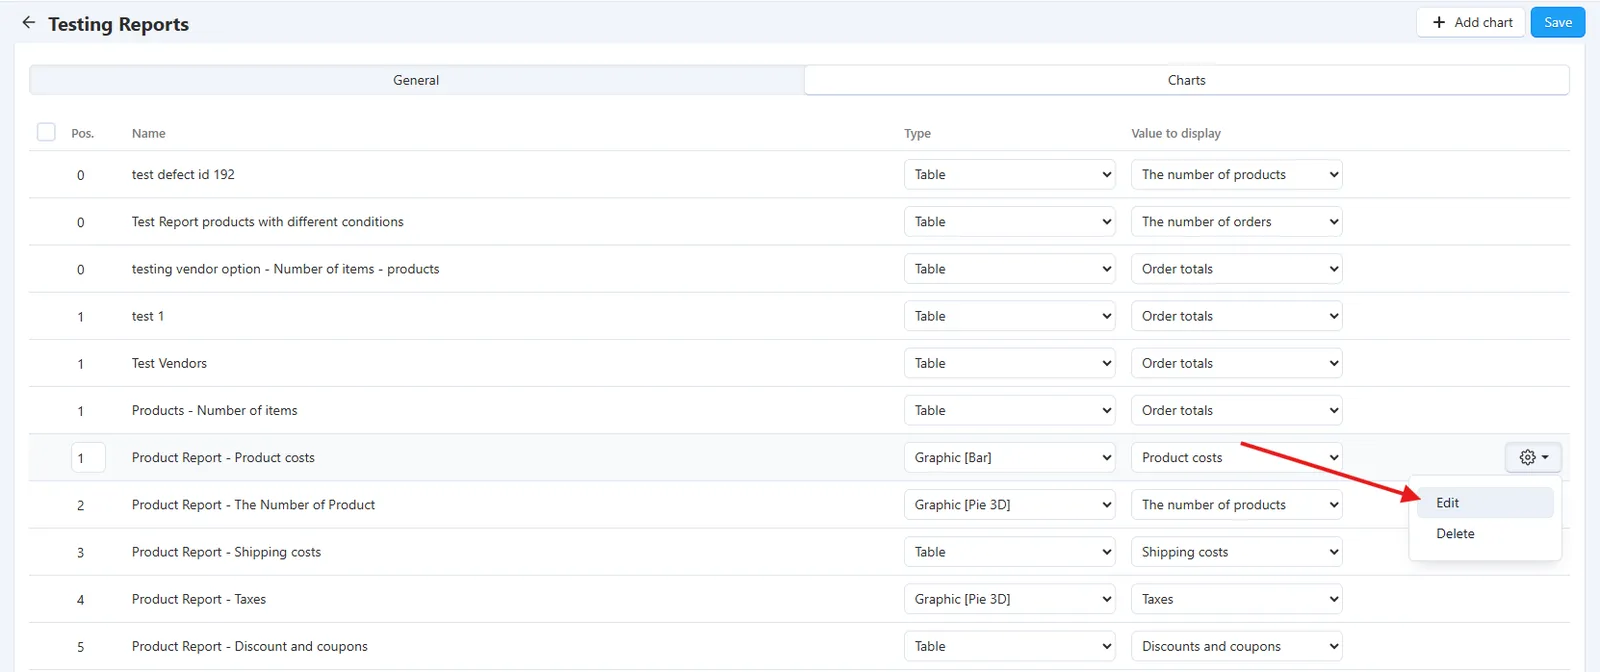1600x672 pixels.
Task: Open Value dropdown for test defect id 192
Action: click(1237, 175)
